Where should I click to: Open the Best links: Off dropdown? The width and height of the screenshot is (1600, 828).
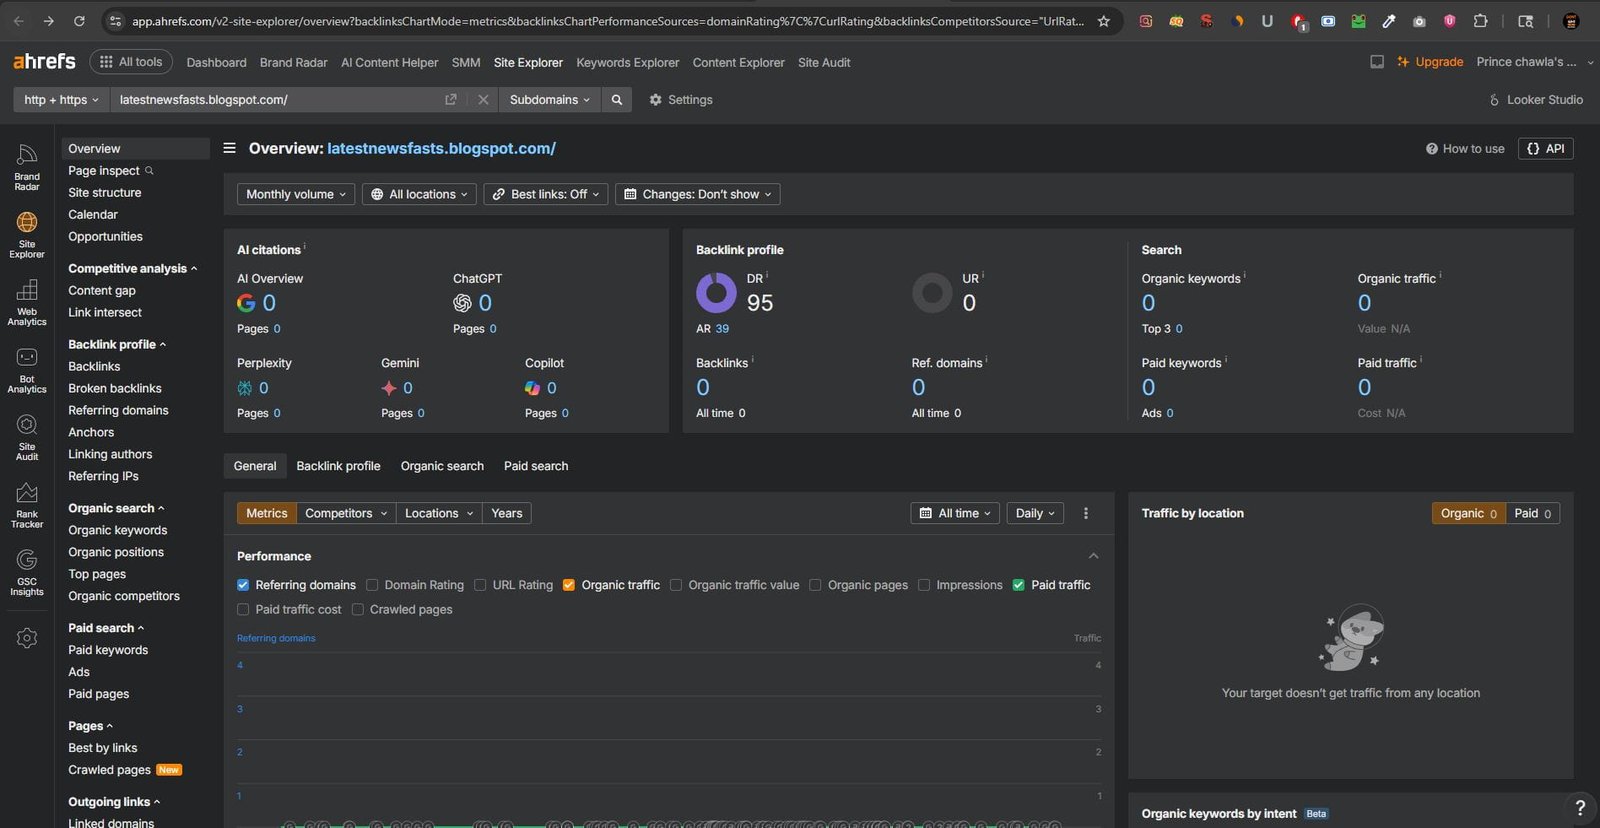click(x=546, y=194)
